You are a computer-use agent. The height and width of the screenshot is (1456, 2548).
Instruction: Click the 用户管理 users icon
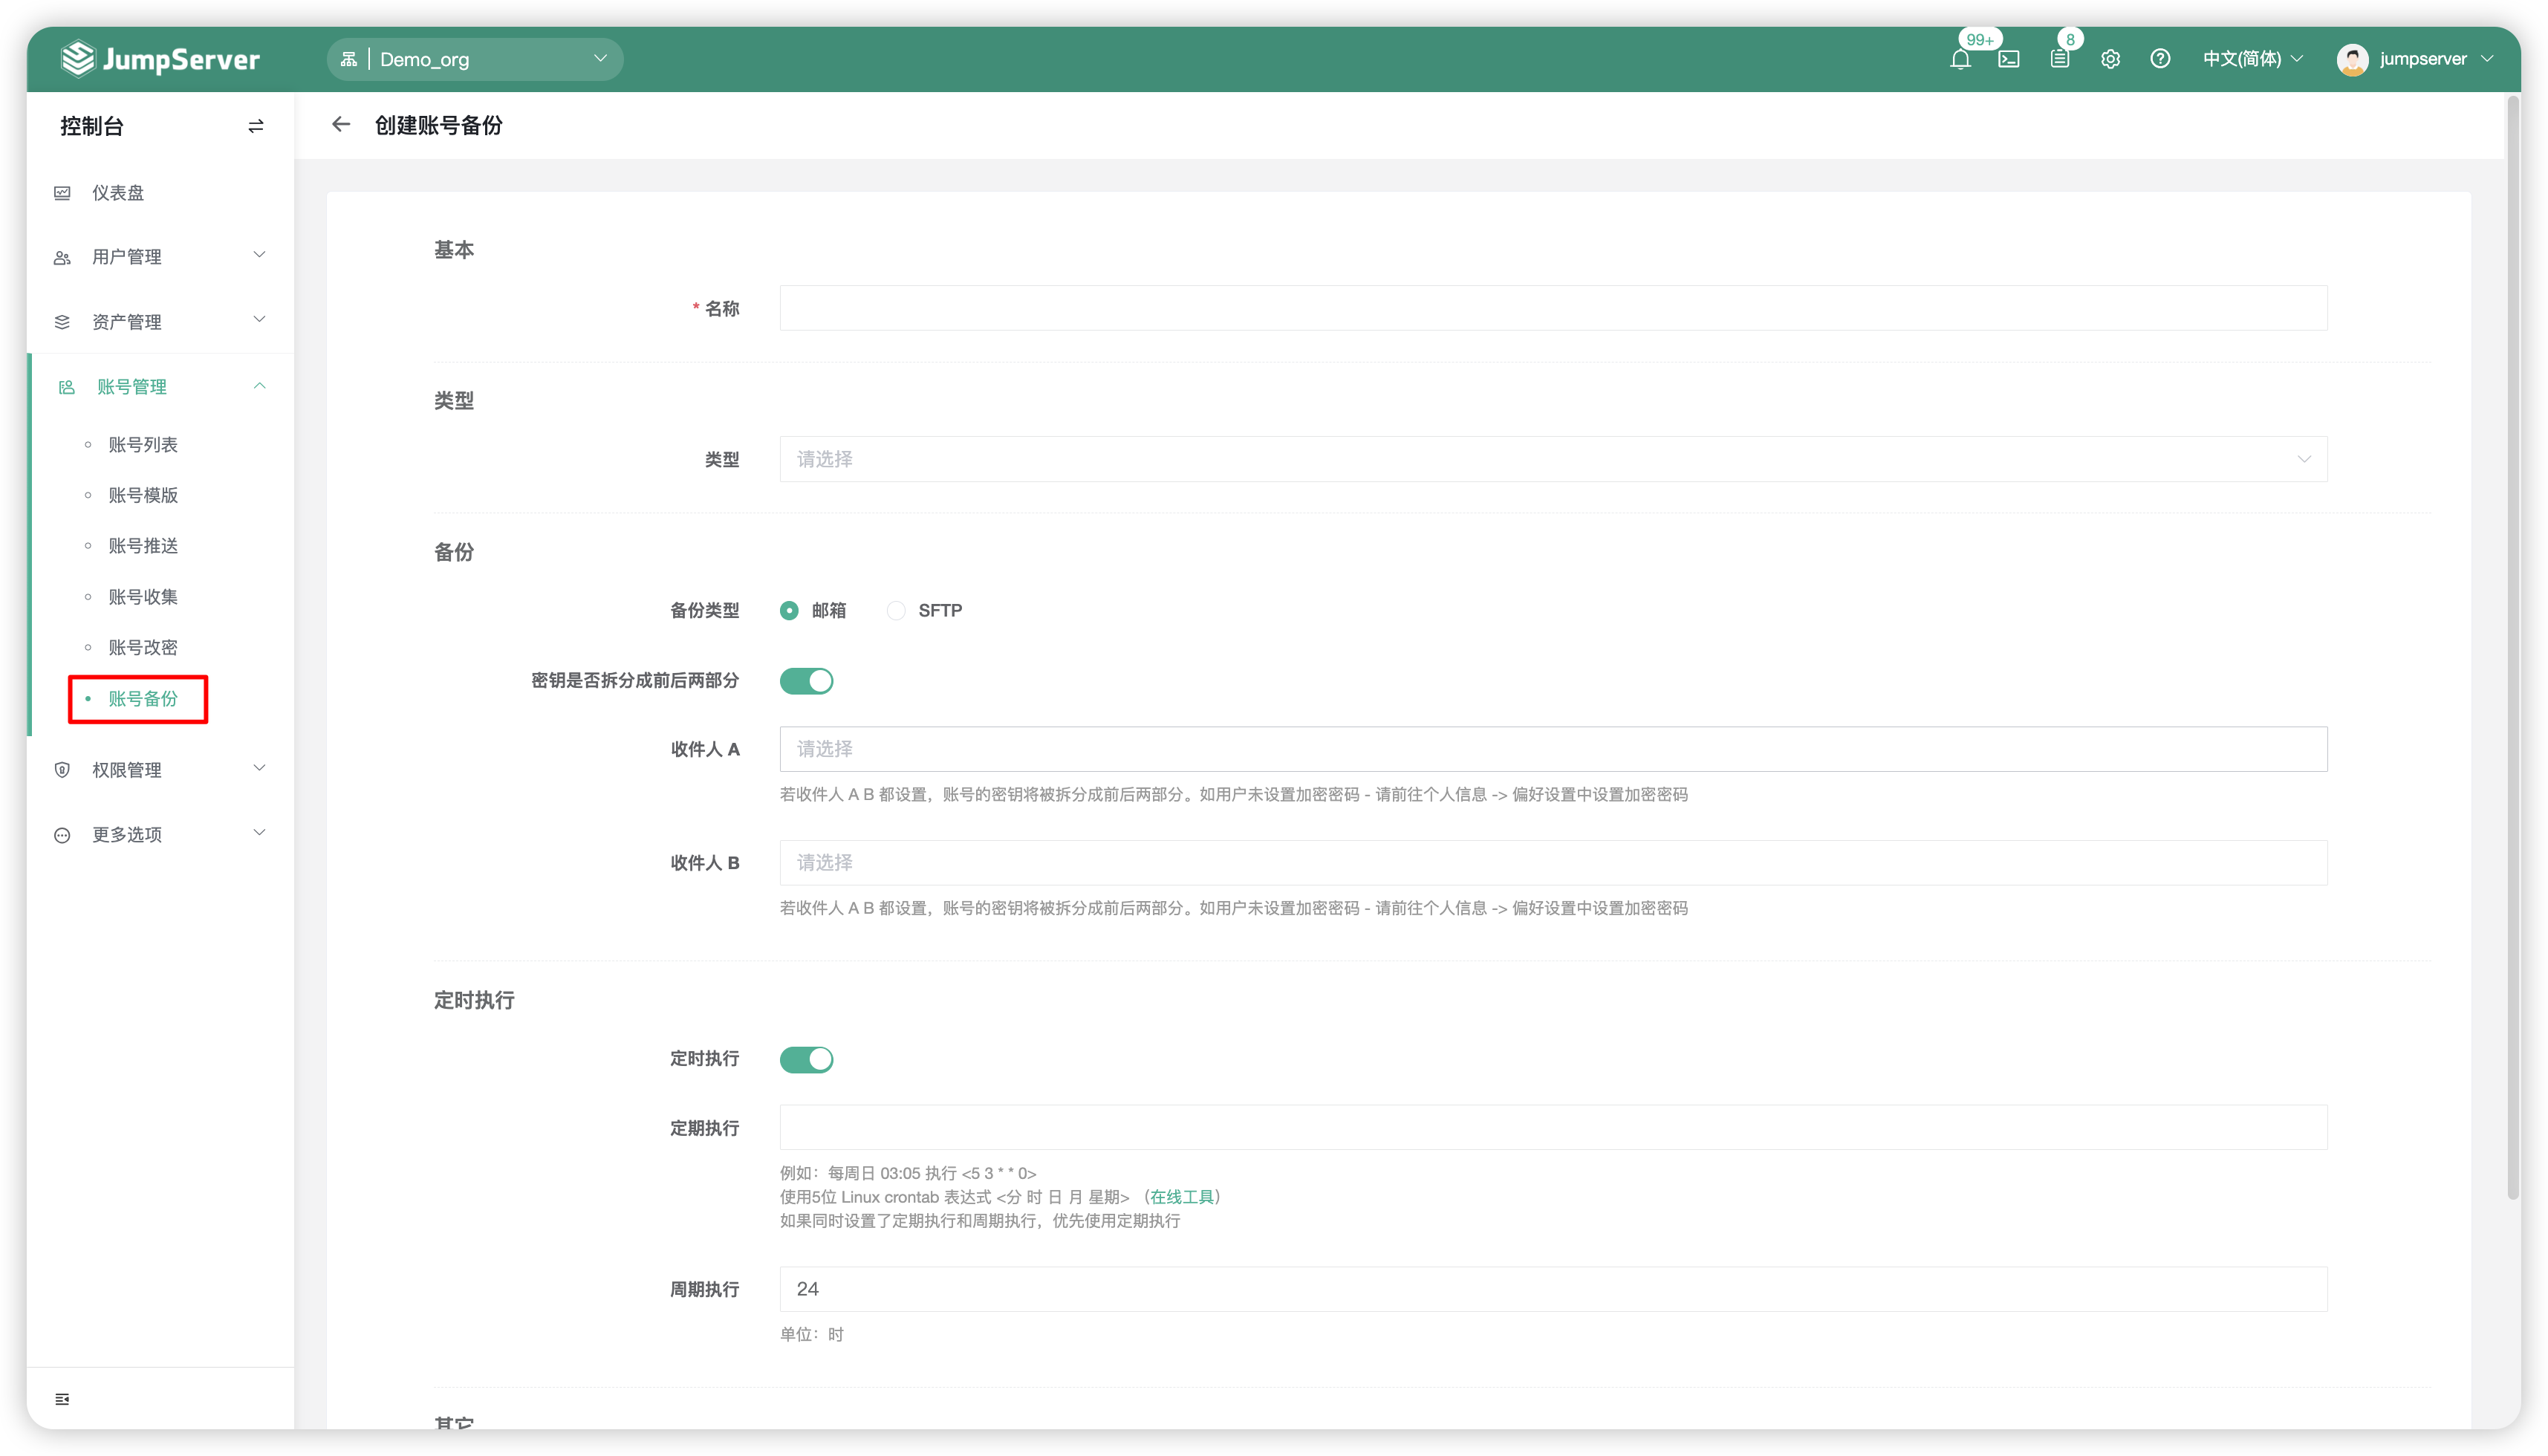[x=62, y=257]
